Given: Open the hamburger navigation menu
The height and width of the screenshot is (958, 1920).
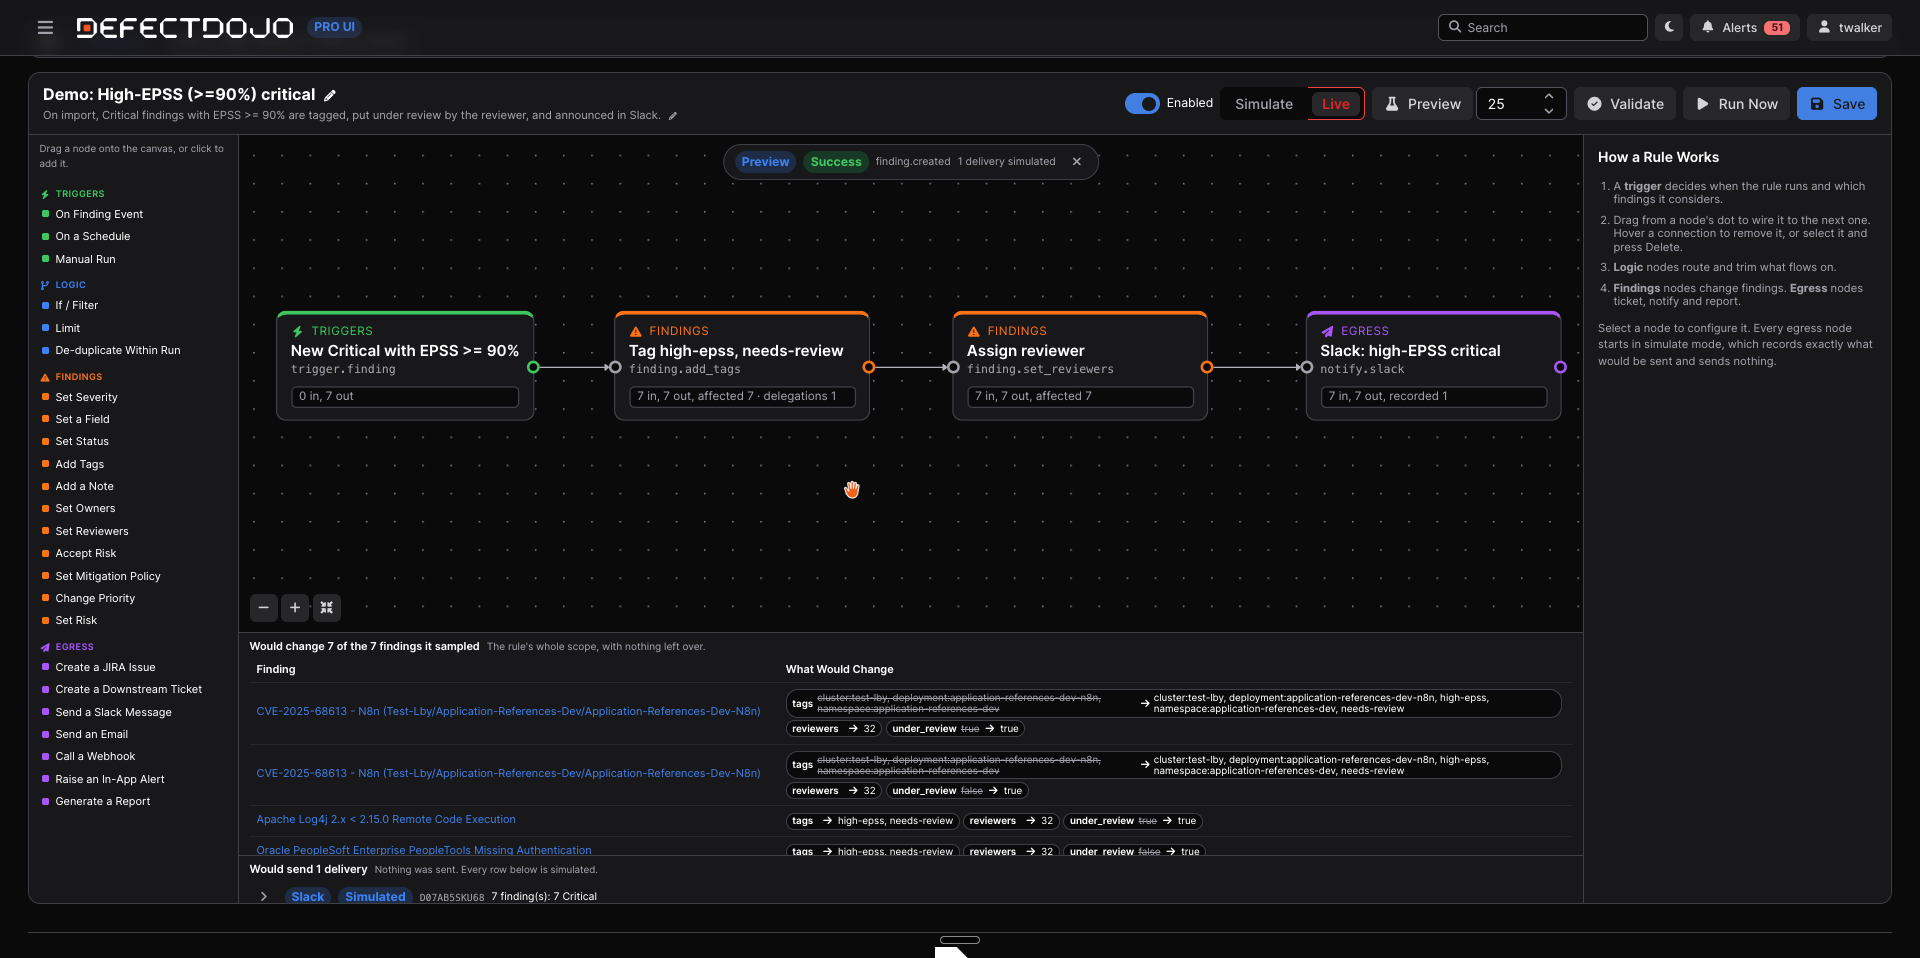Looking at the screenshot, I should [45, 27].
